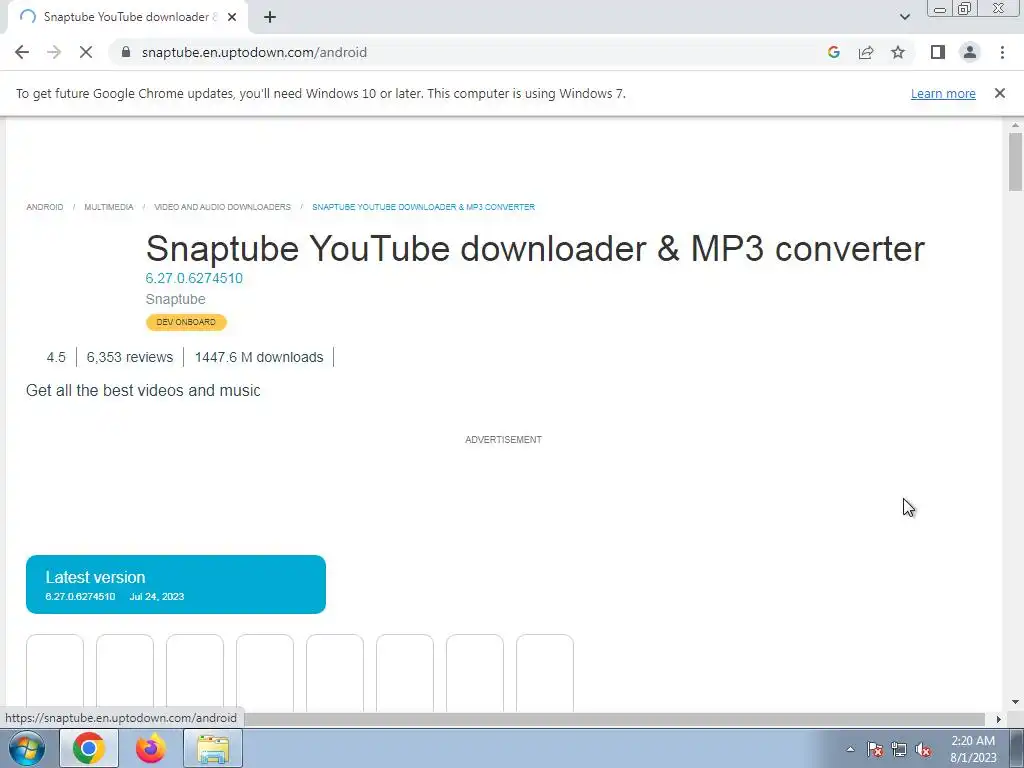The width and height of the screenshot is (1024, 768).
Task: Launch Firefox from the taskbar
Action: point(150,748)
